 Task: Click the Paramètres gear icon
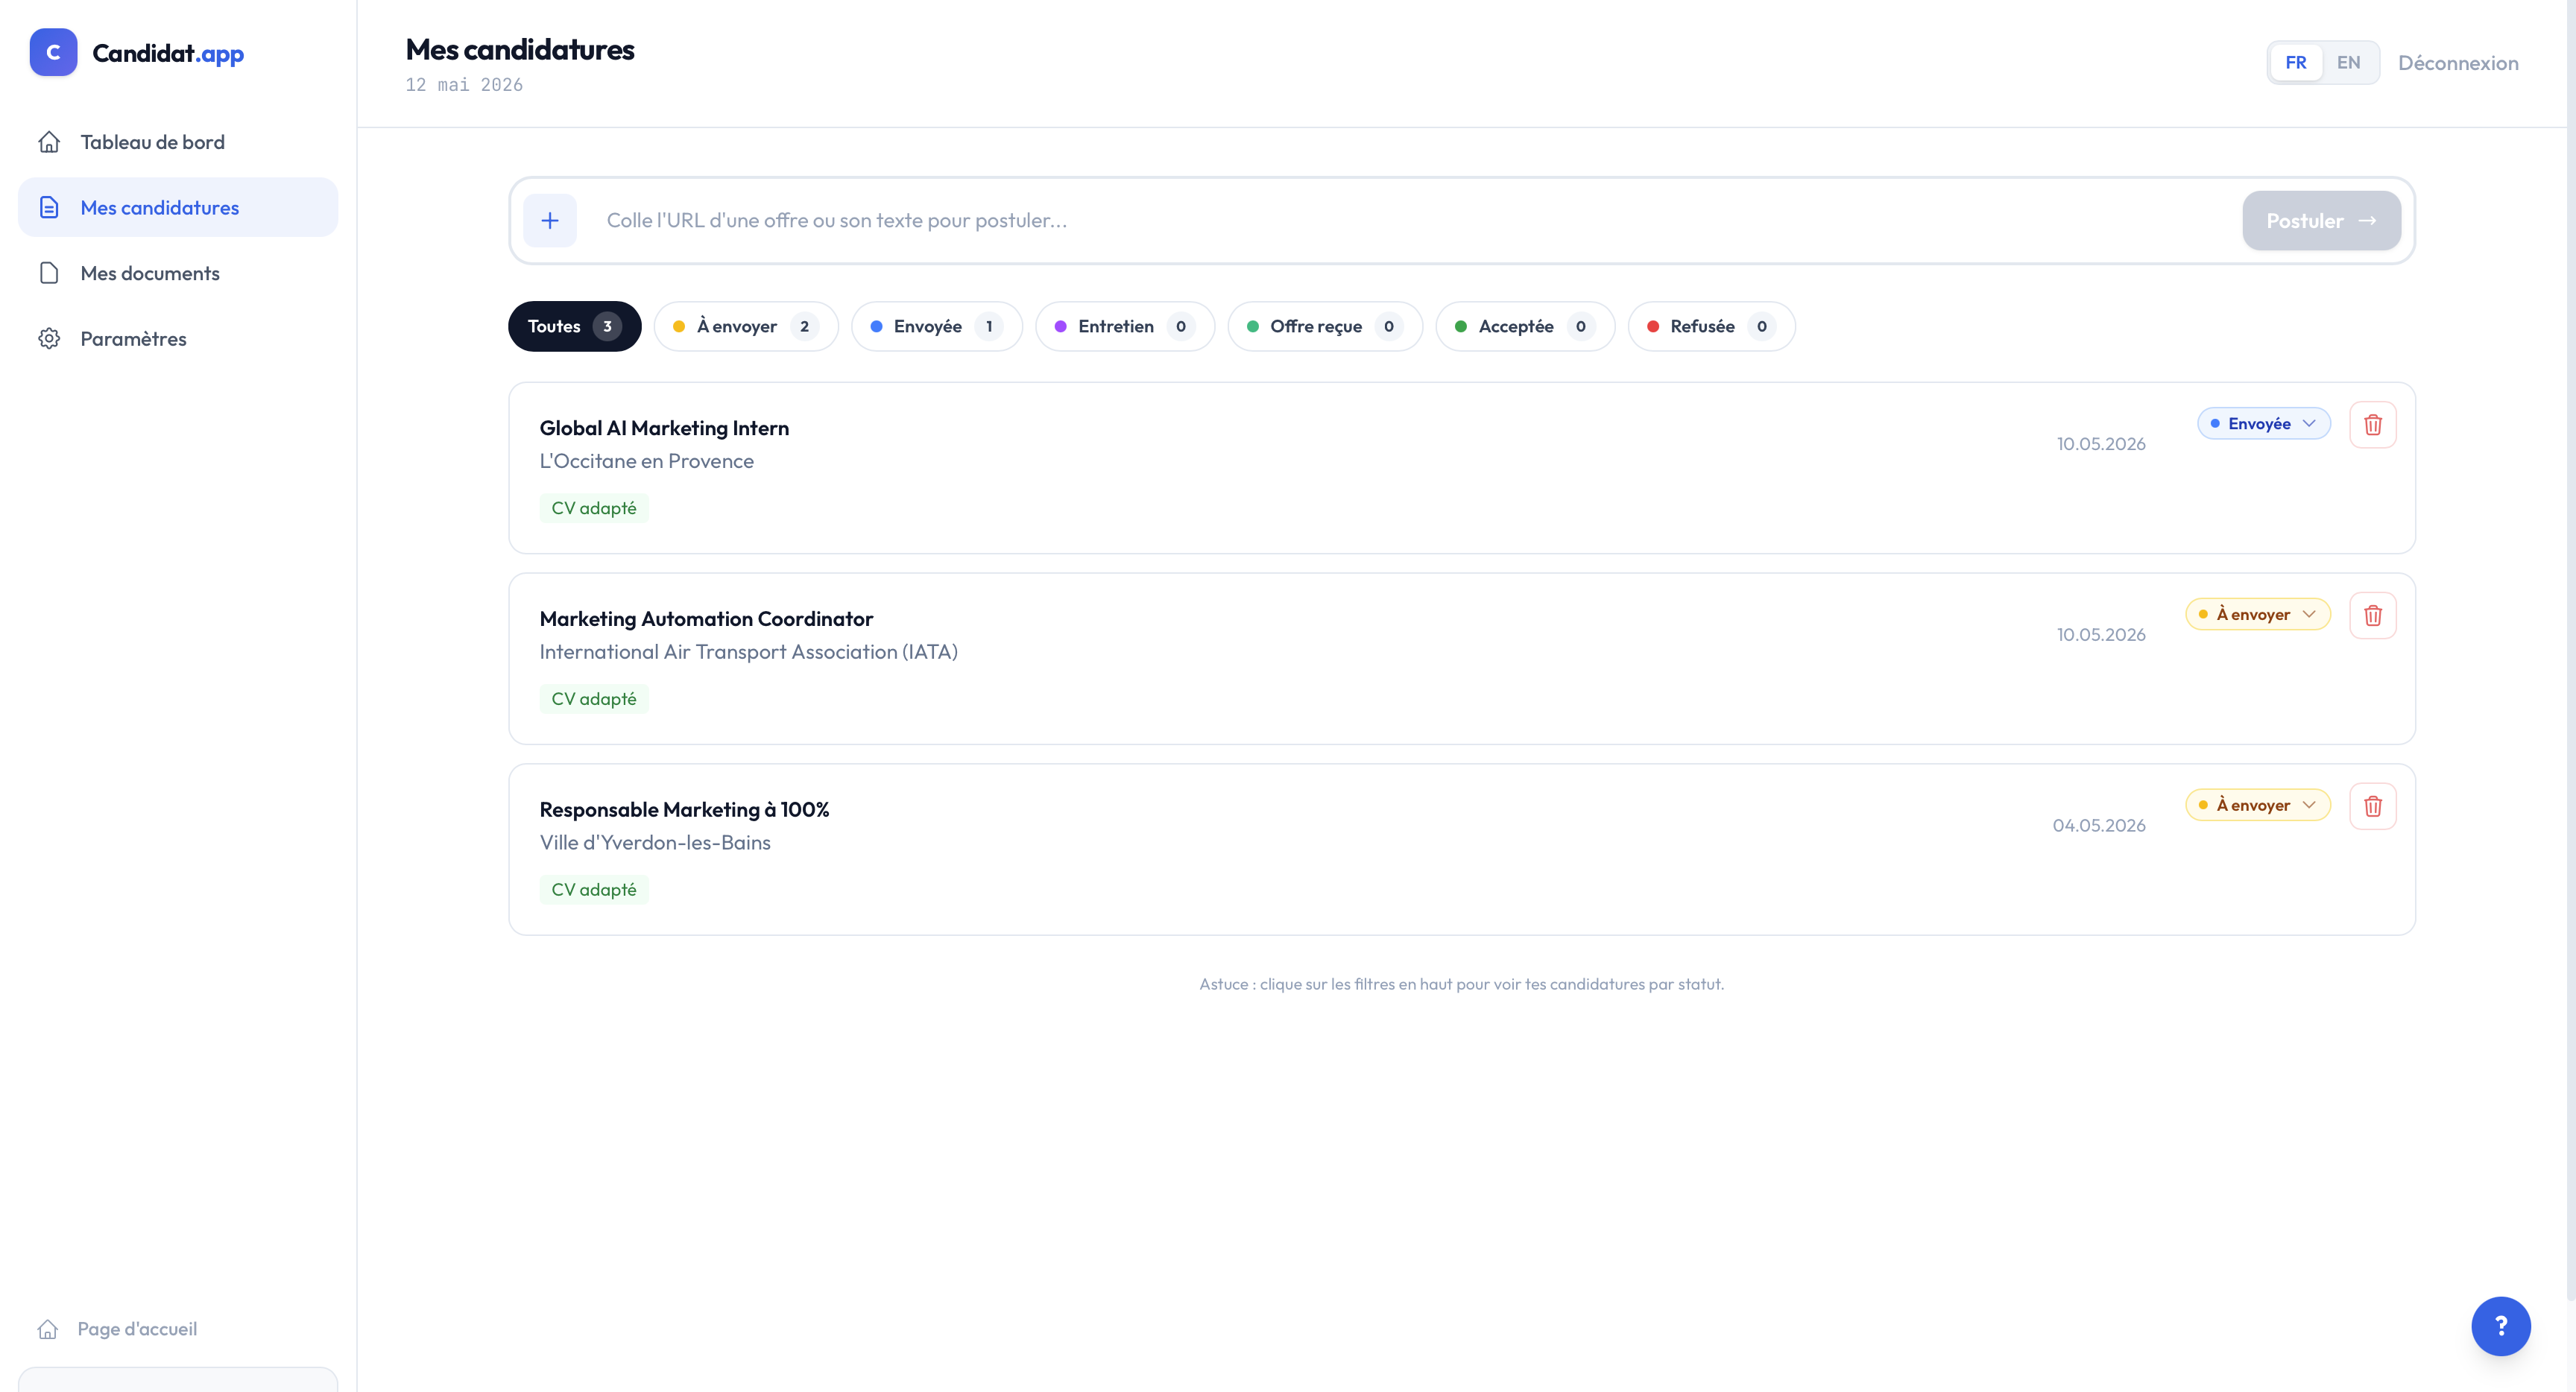49,338
